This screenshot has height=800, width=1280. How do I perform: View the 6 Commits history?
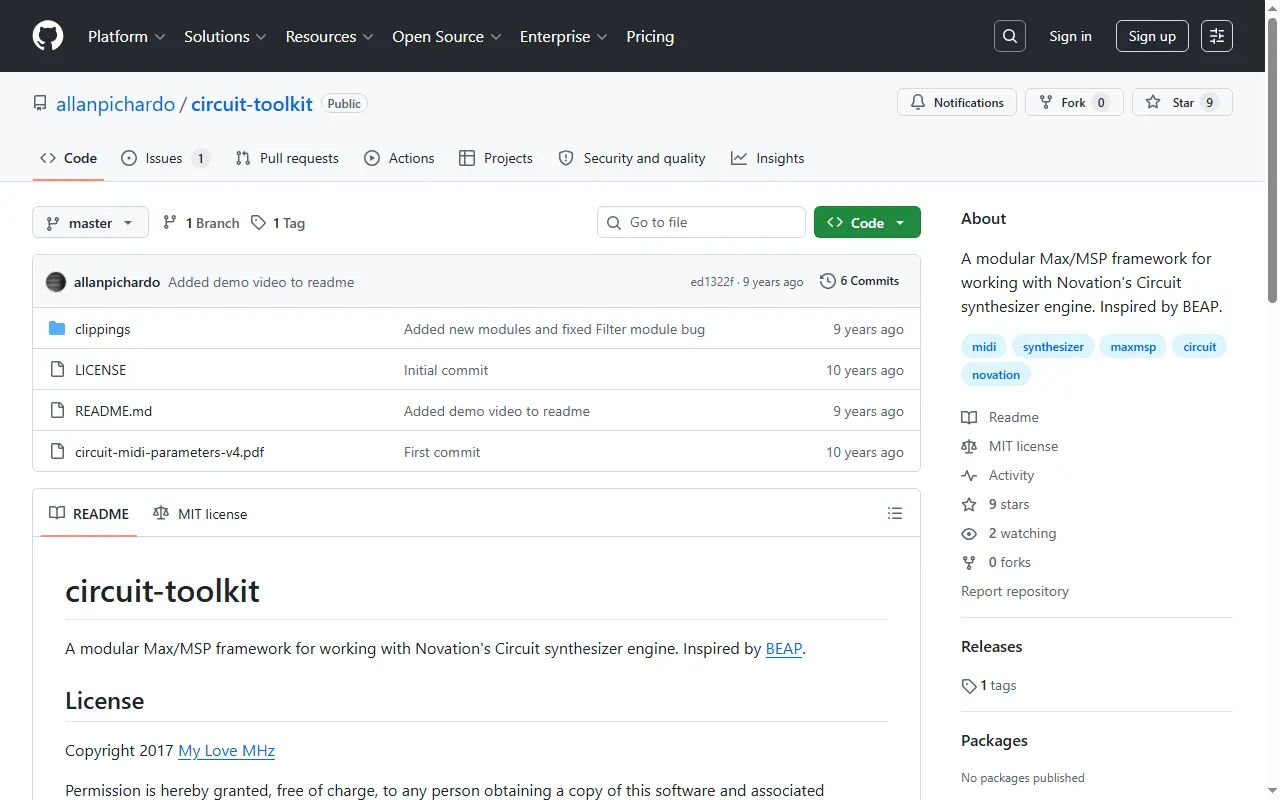[x=860, y=281]
